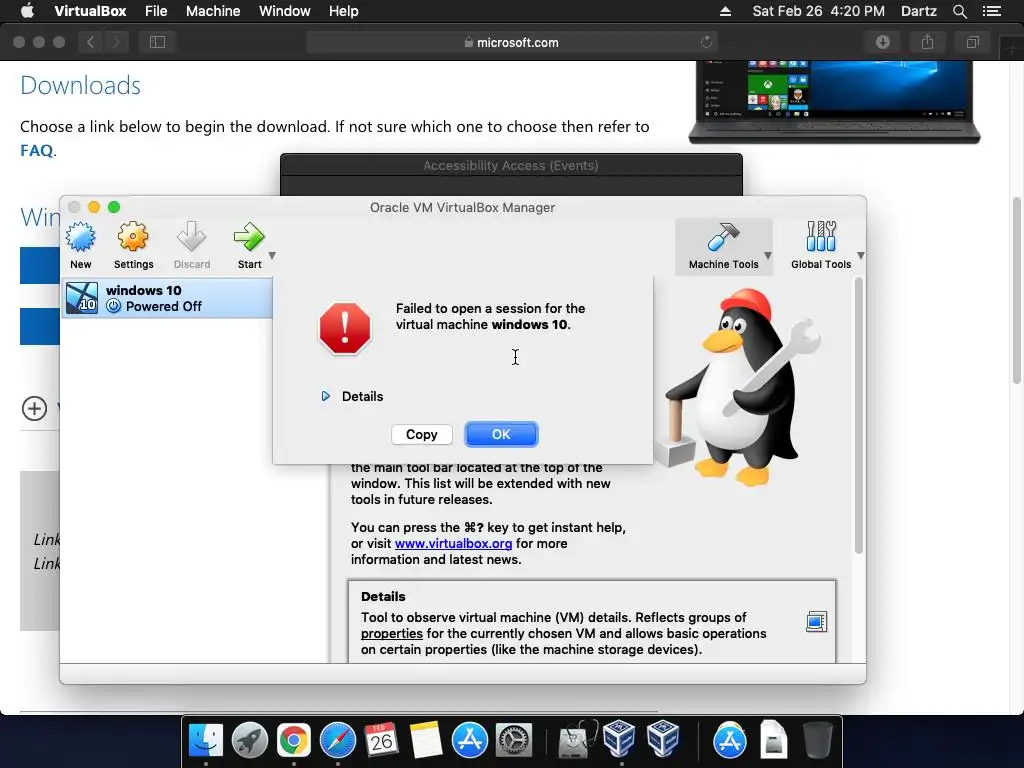1024x768 pixels.
Task: Open Notification Center list icon
Action: tap(992, 11)
